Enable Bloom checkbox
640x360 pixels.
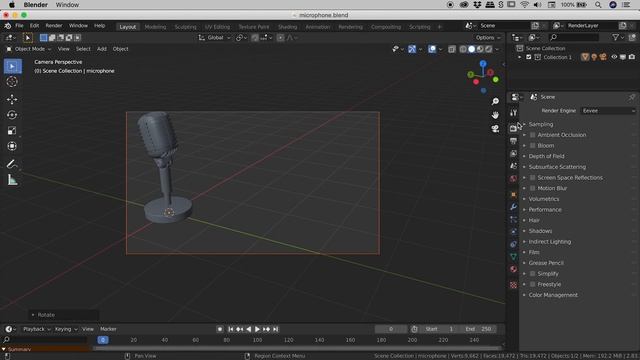pos(533,145)
